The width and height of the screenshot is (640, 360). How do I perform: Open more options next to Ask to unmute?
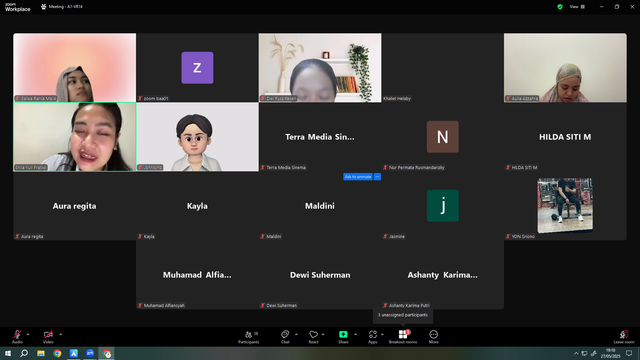click(378, 177)
